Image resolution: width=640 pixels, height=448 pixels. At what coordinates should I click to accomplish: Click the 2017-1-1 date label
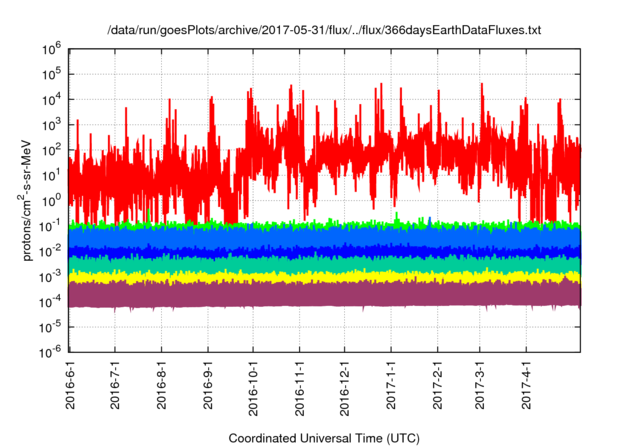(391, 384)
